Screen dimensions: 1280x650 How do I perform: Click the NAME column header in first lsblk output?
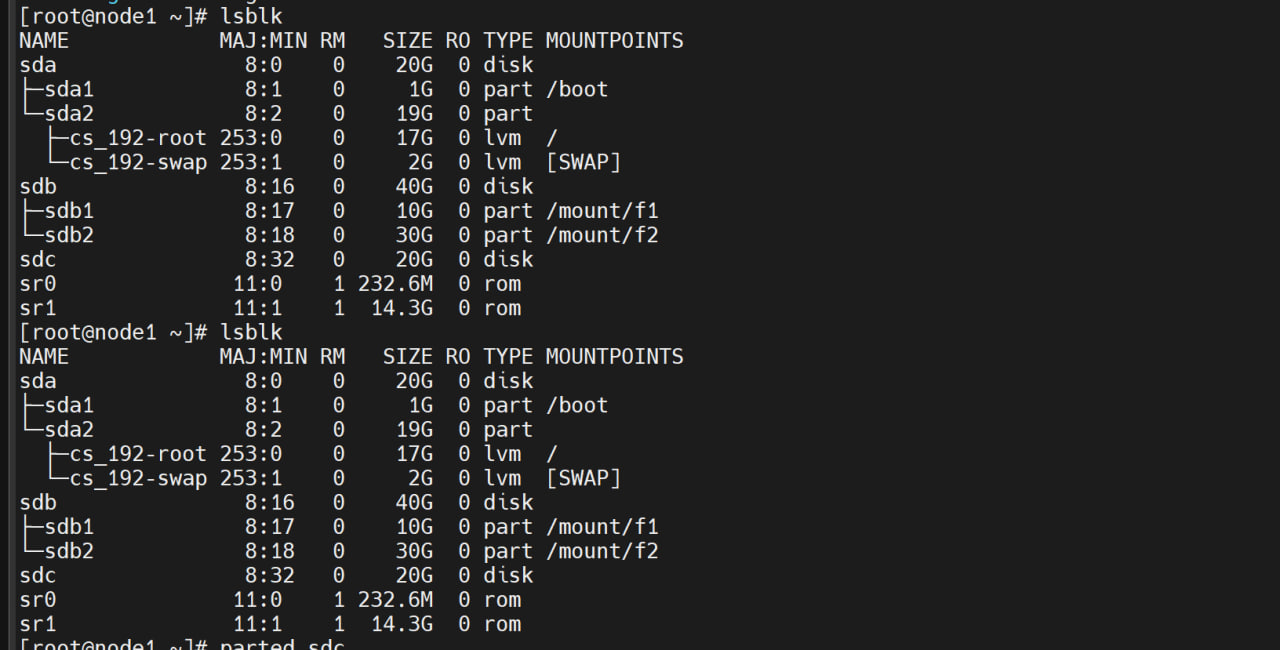click(44, 41)
